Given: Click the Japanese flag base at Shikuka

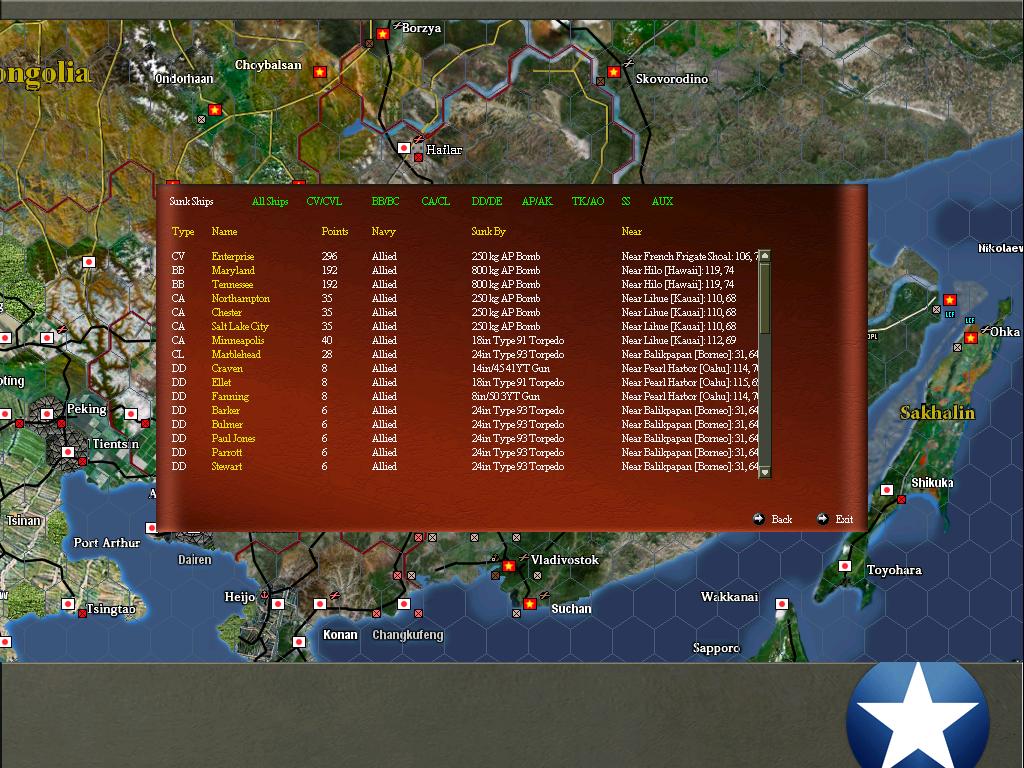Looking at the screenshot, I should click(887, 490).
